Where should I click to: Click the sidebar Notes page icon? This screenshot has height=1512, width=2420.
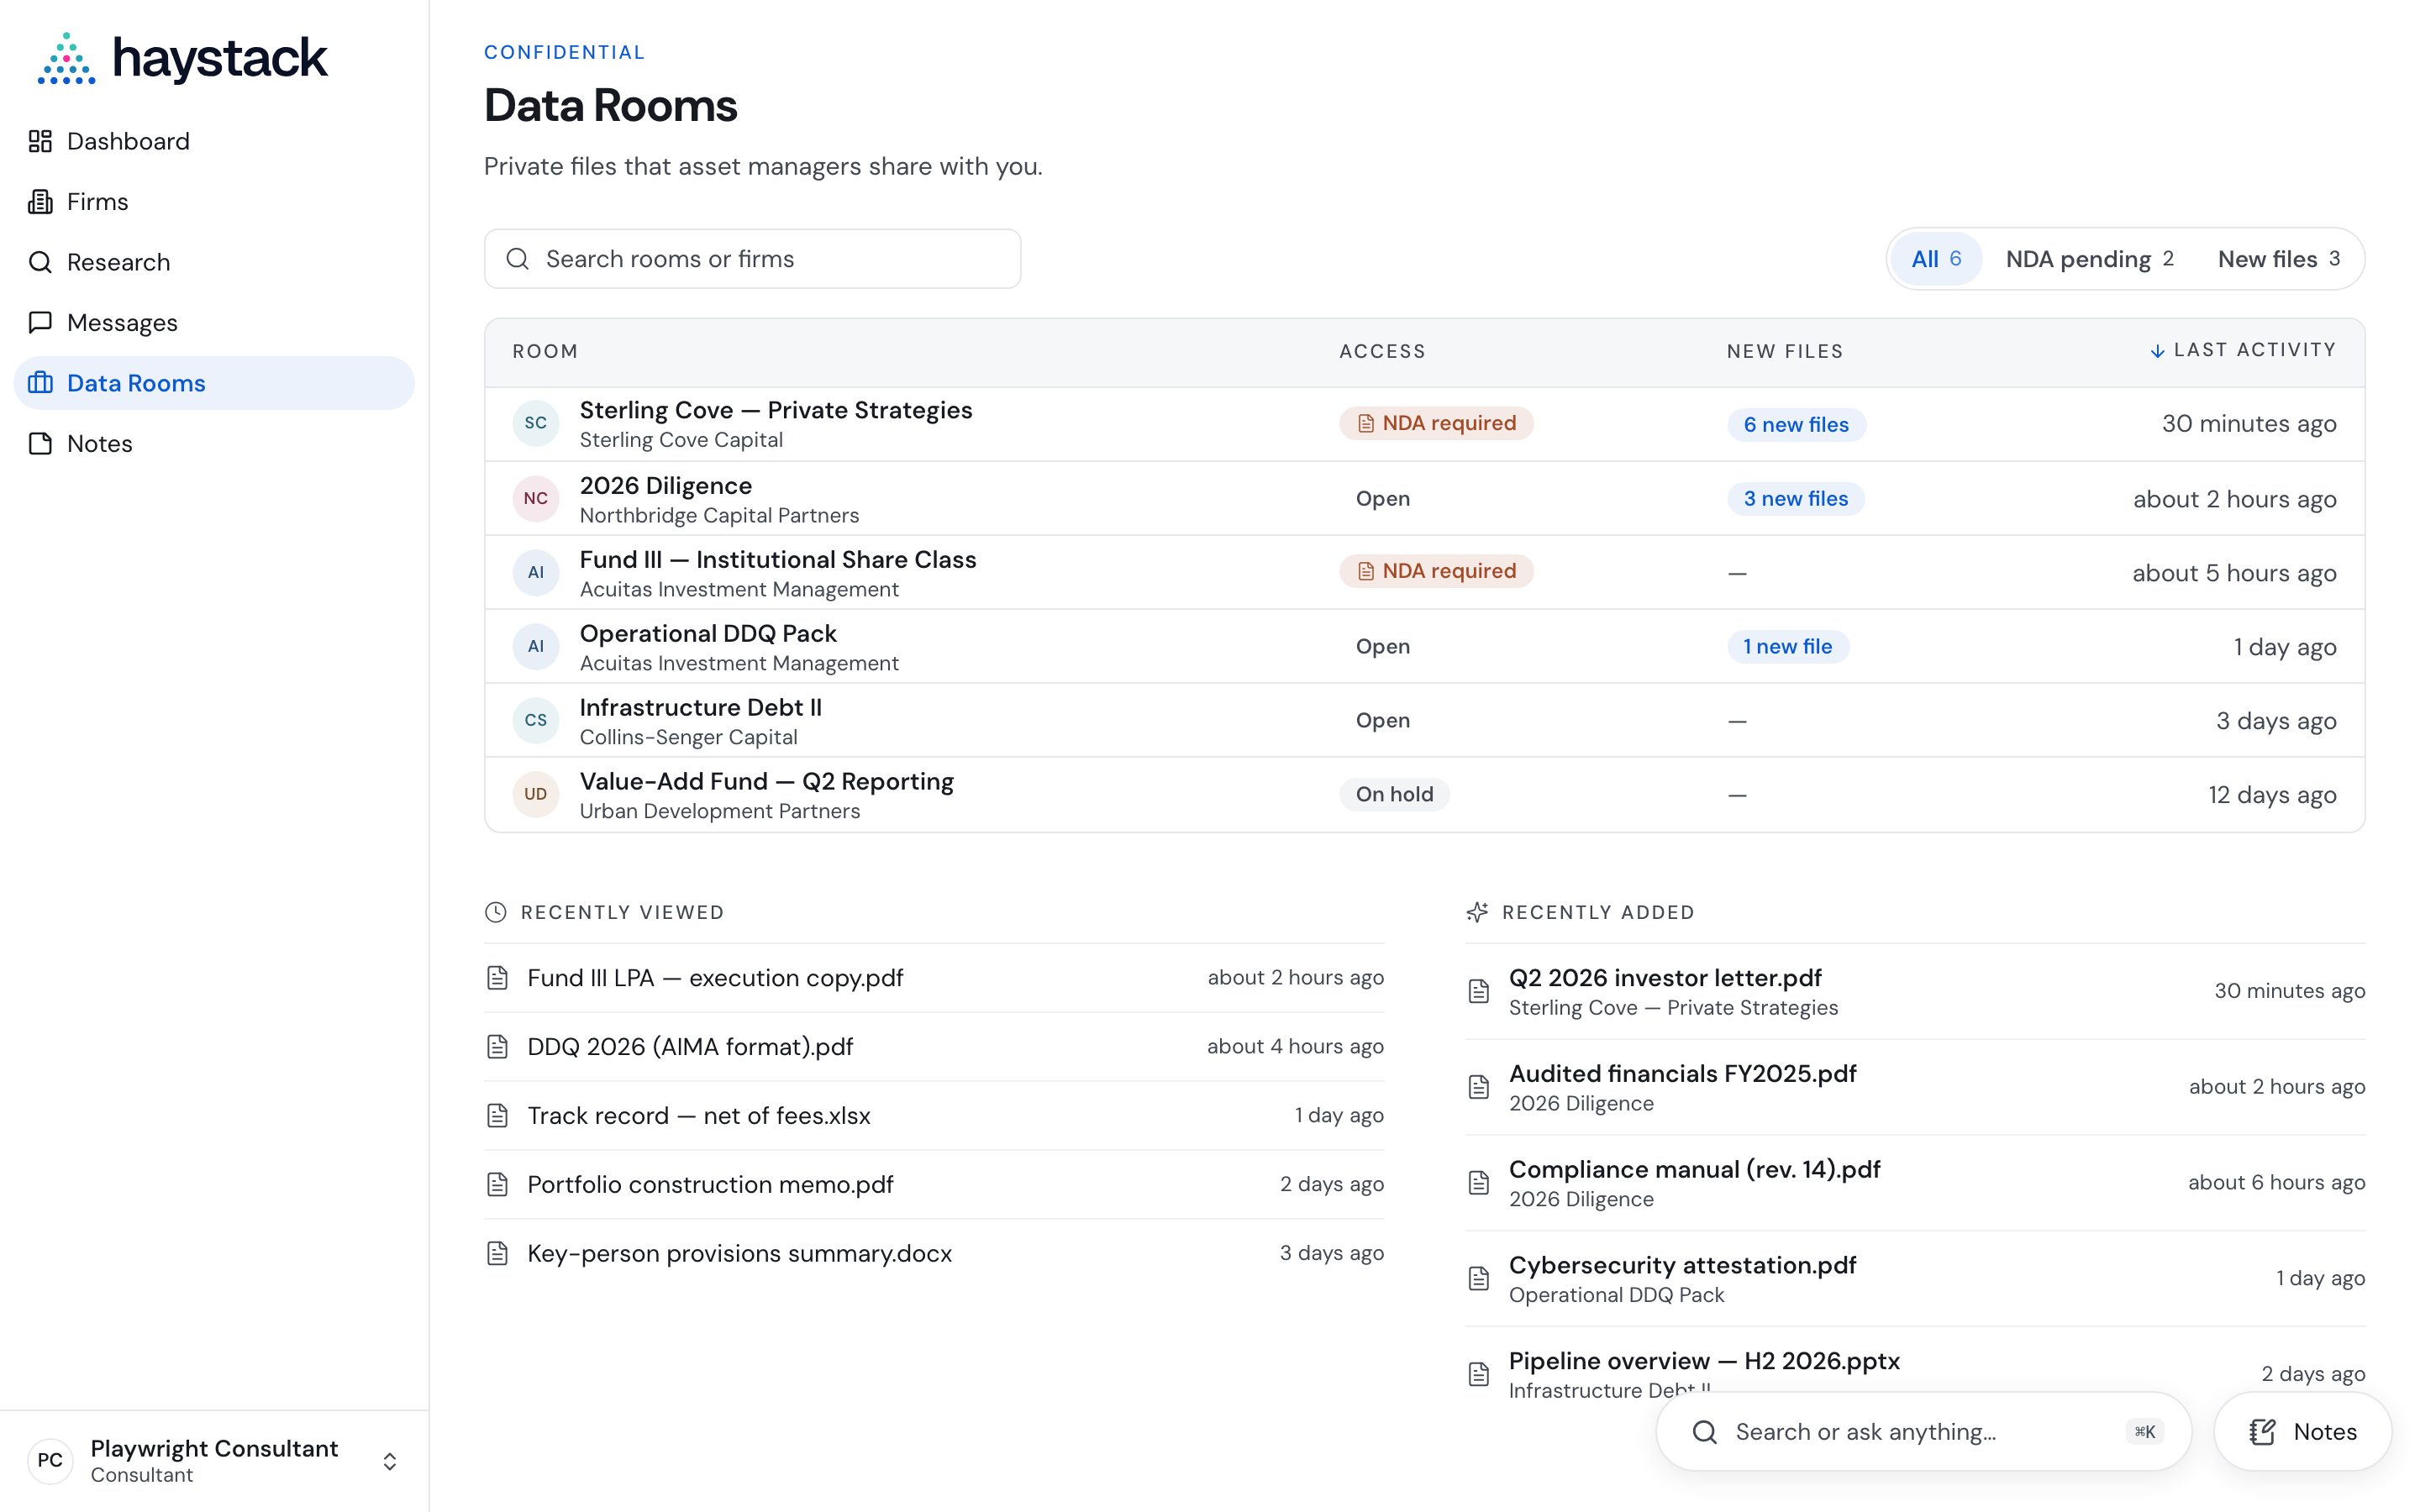(40, 444)
